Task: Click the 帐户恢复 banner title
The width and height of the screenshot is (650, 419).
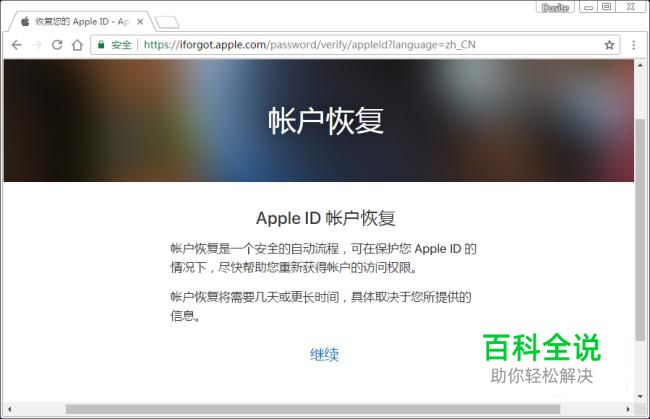Action: (x=326, y=121)
